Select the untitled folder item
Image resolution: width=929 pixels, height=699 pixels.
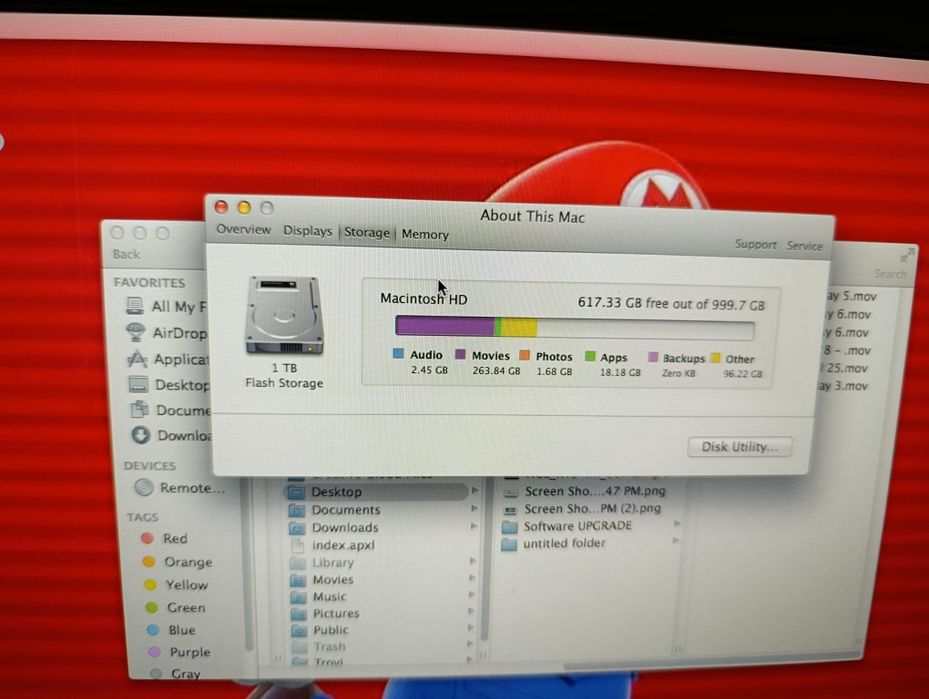[x=553, y=543]
